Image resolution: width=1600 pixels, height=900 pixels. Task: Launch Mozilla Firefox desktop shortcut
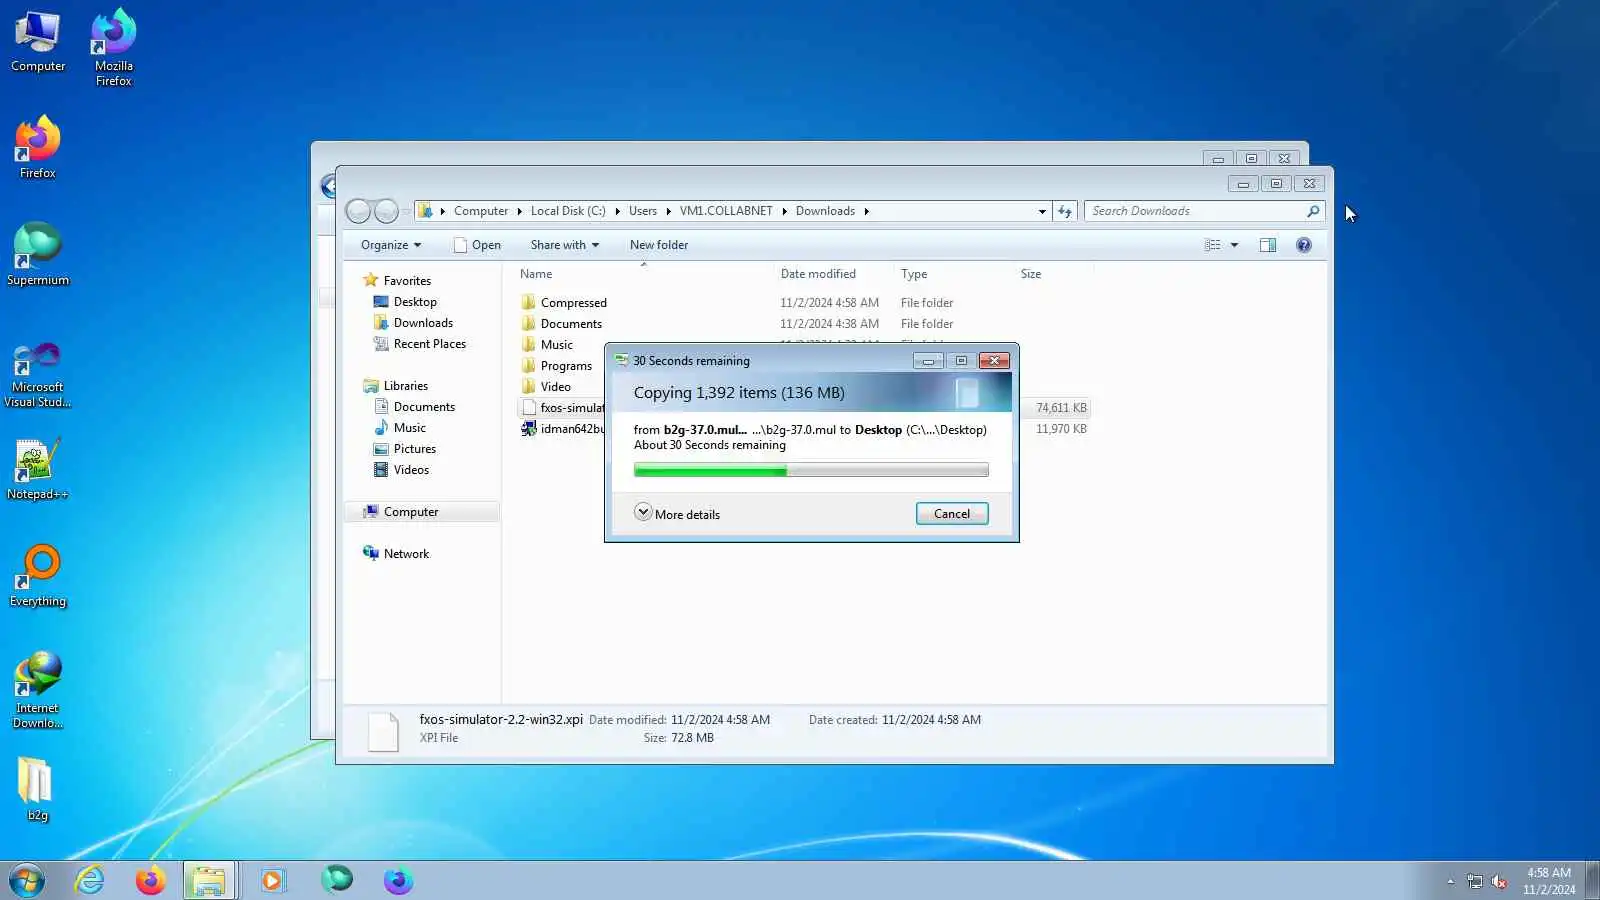click(114, 47)
